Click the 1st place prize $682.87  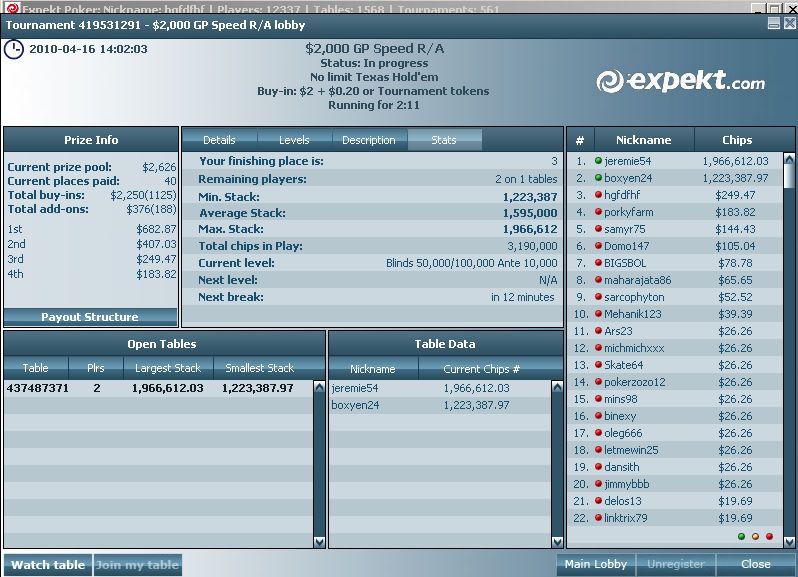point(156,229)
